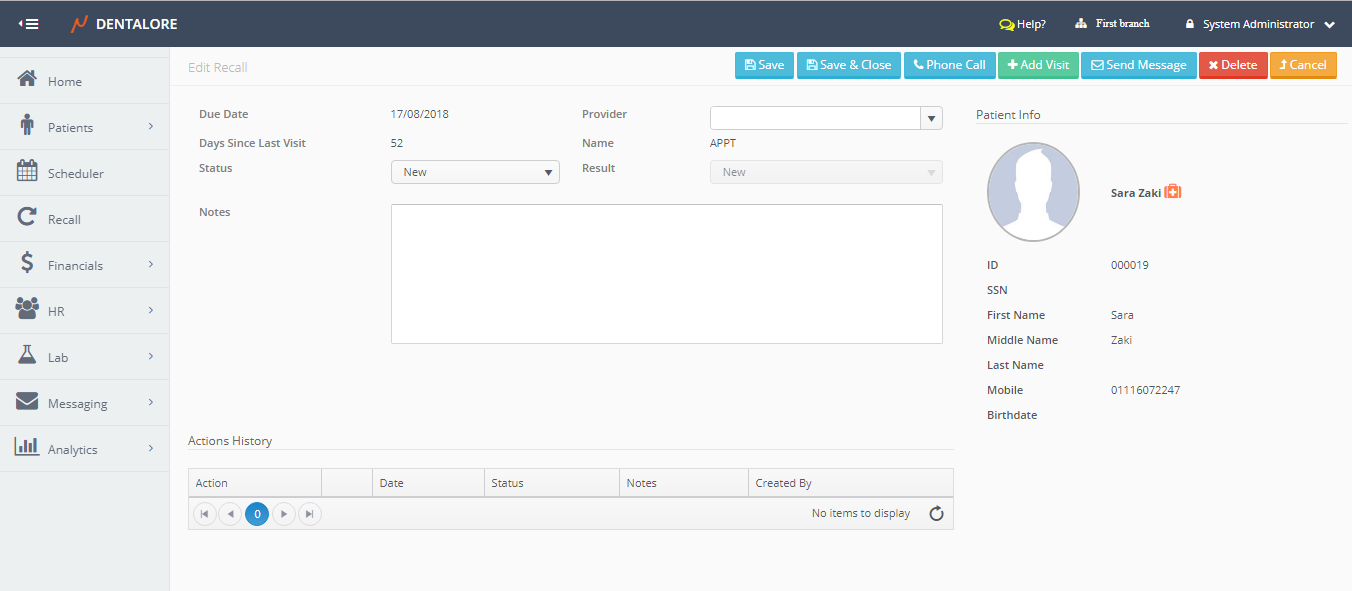Click inside the Notes text area
Image resolution: width=1352 pixels, height=591 pixels.
click(x=666, y=274)
